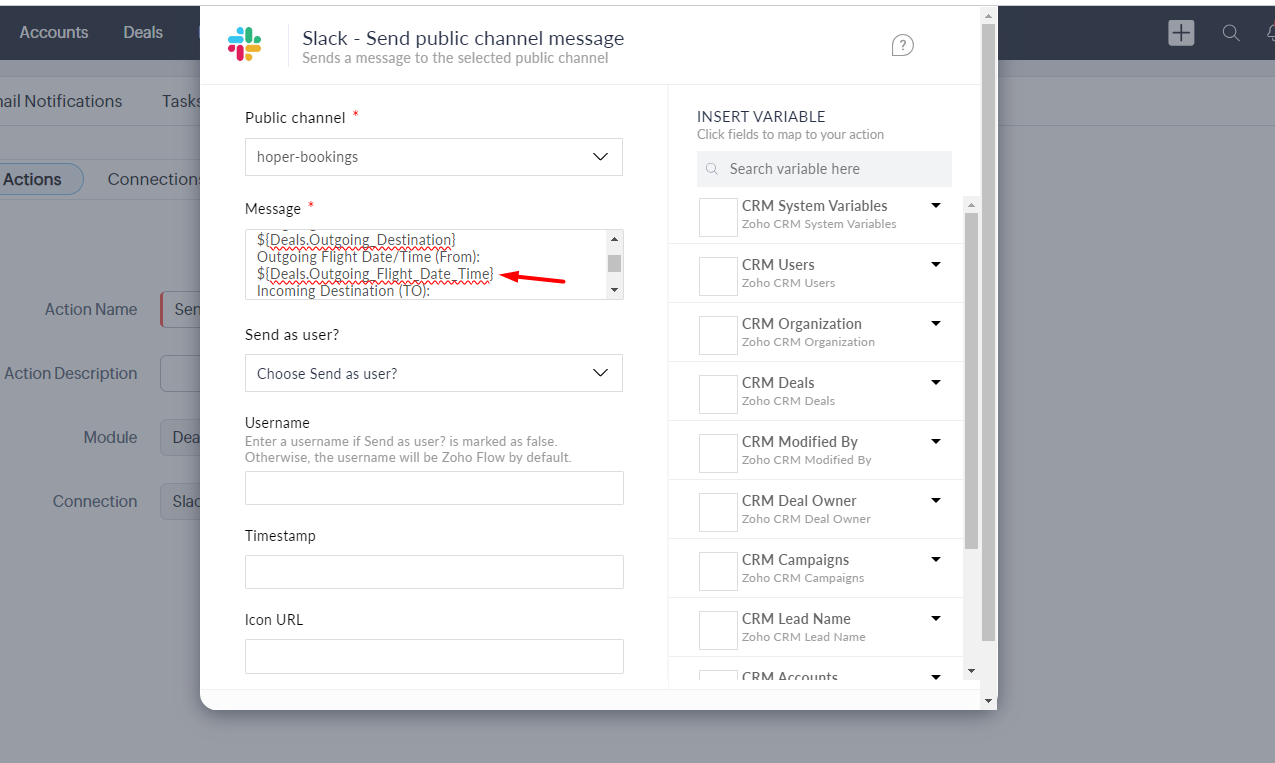Click the dialog's outer scroll down arrow
Viewport: 1275px width, 763px height.
click(988, 701)
